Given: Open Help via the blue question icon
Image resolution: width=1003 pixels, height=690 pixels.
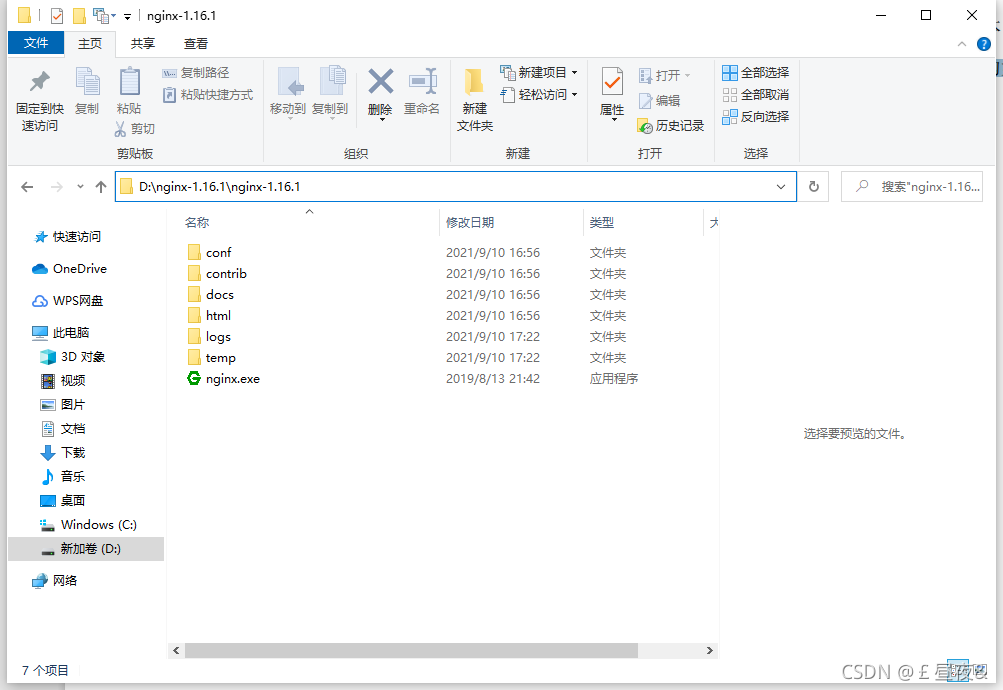Looking at the screenshot, I should [x=984, y=43].
